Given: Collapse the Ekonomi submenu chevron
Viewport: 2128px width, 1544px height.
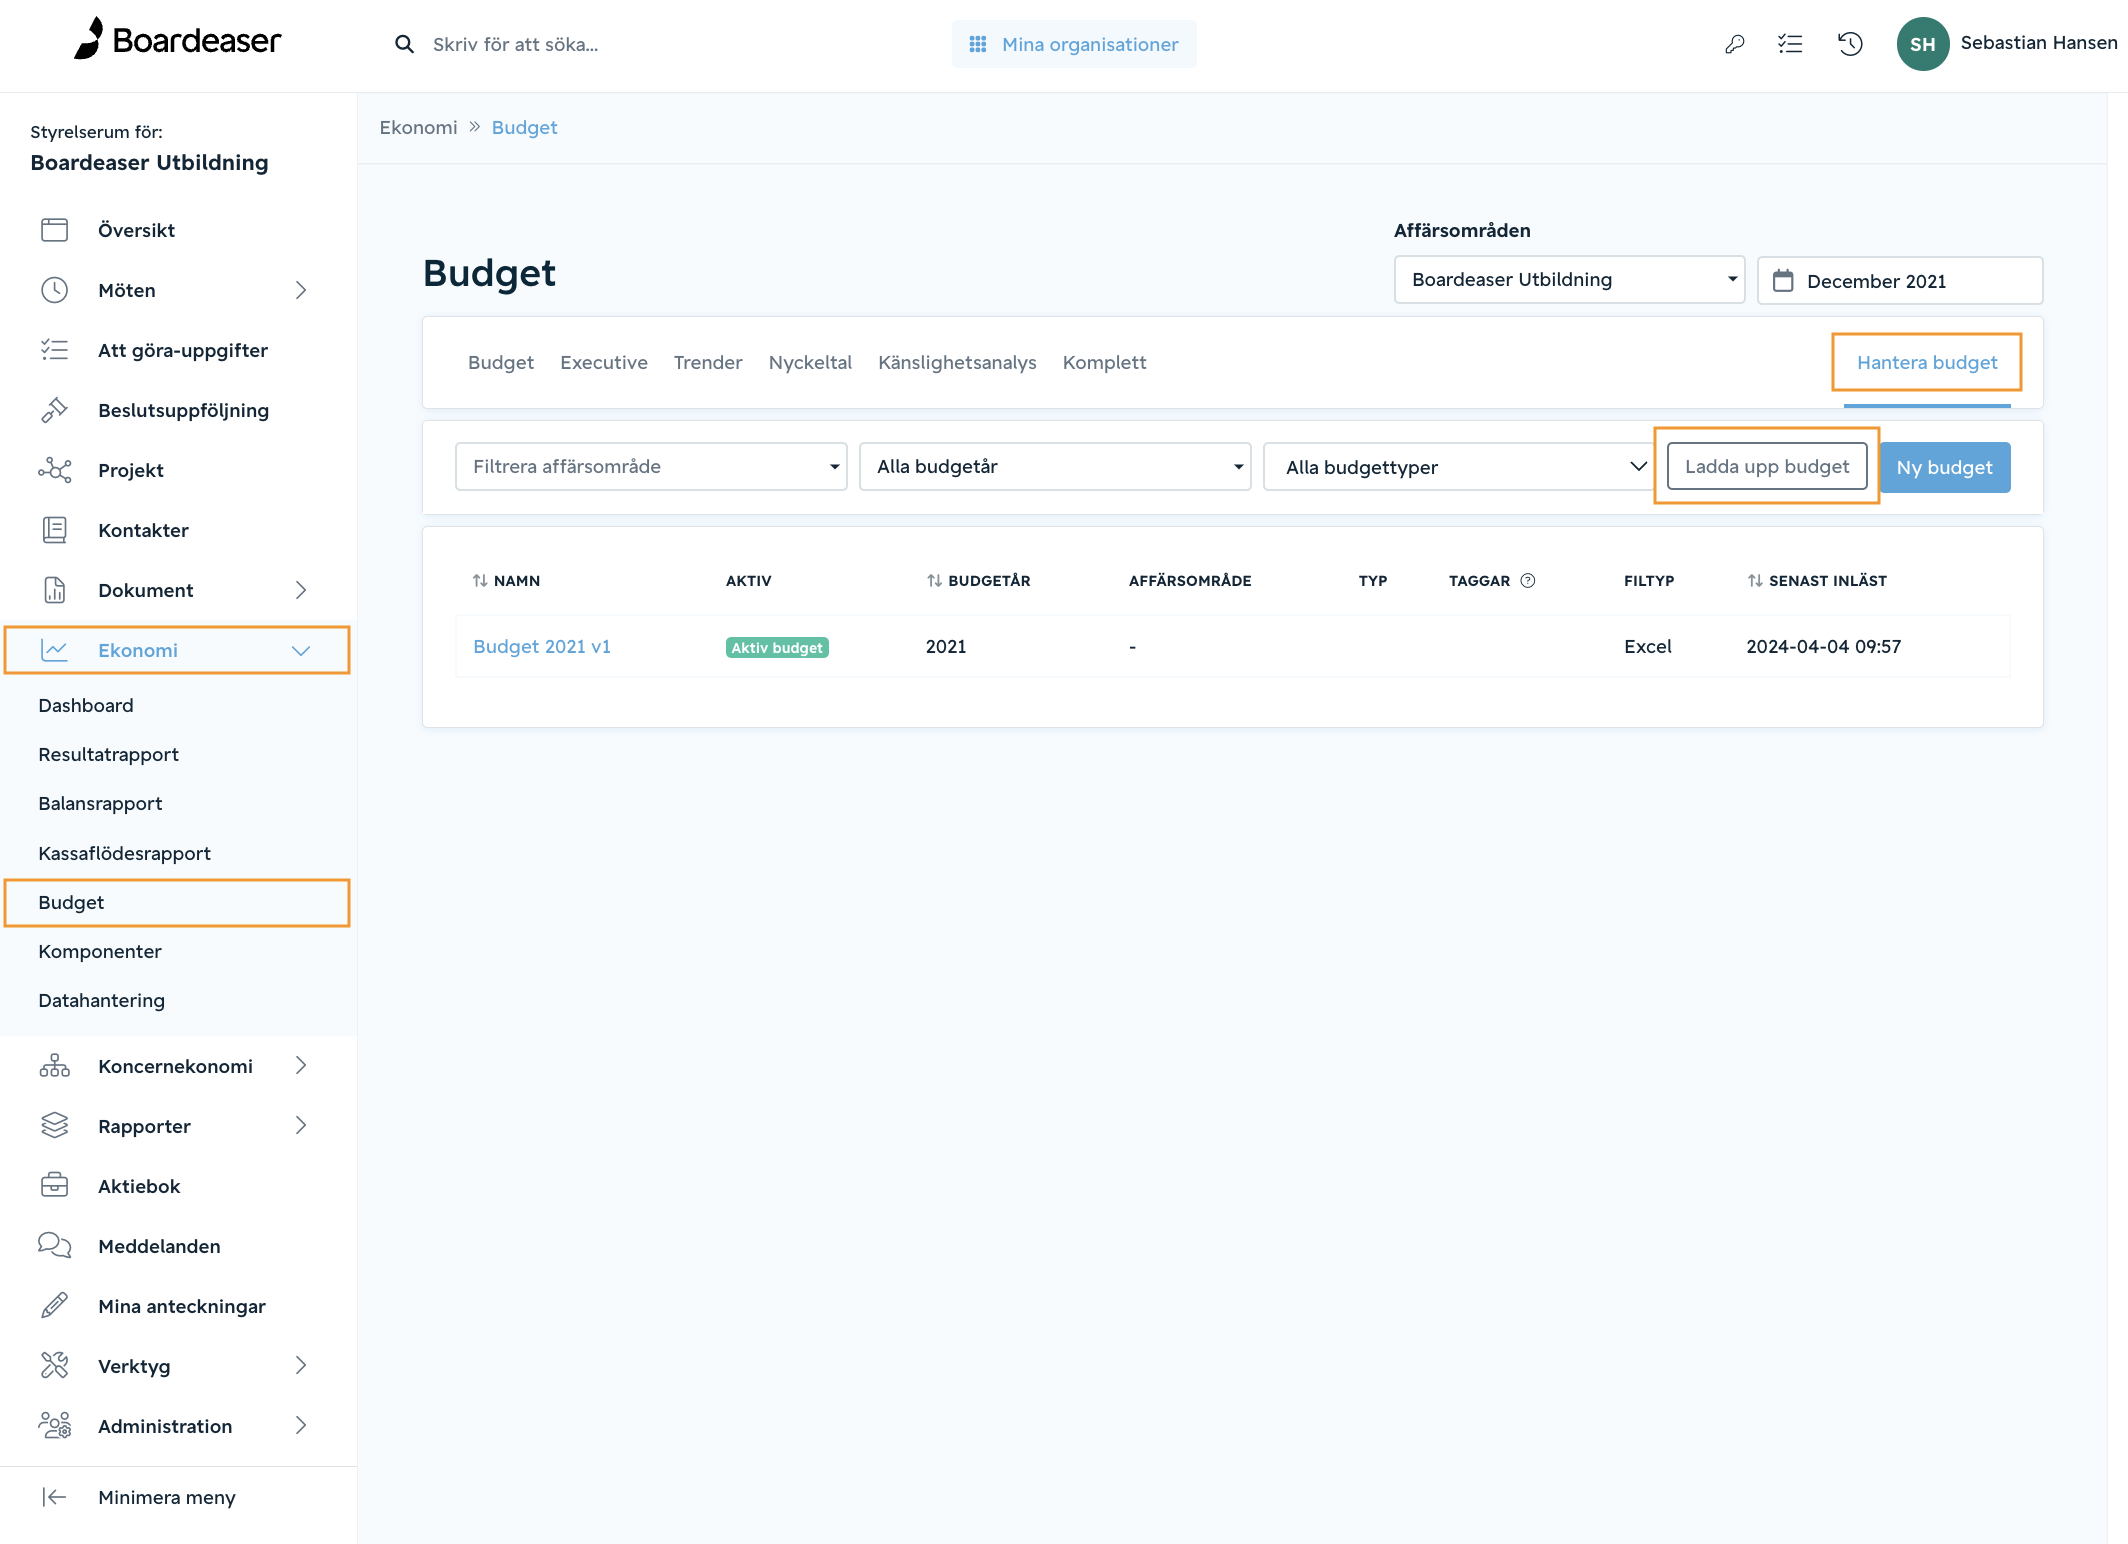Looking at the screenshot, I should point(301,650).
